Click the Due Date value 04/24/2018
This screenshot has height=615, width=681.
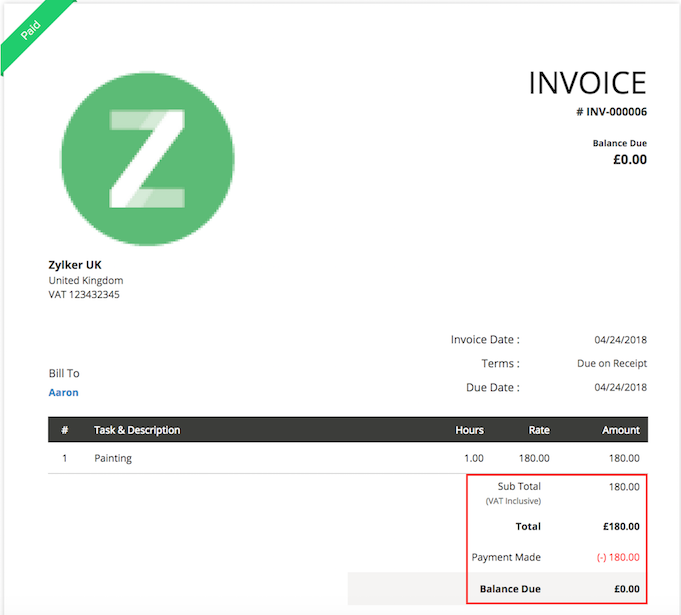click(621, 387)
